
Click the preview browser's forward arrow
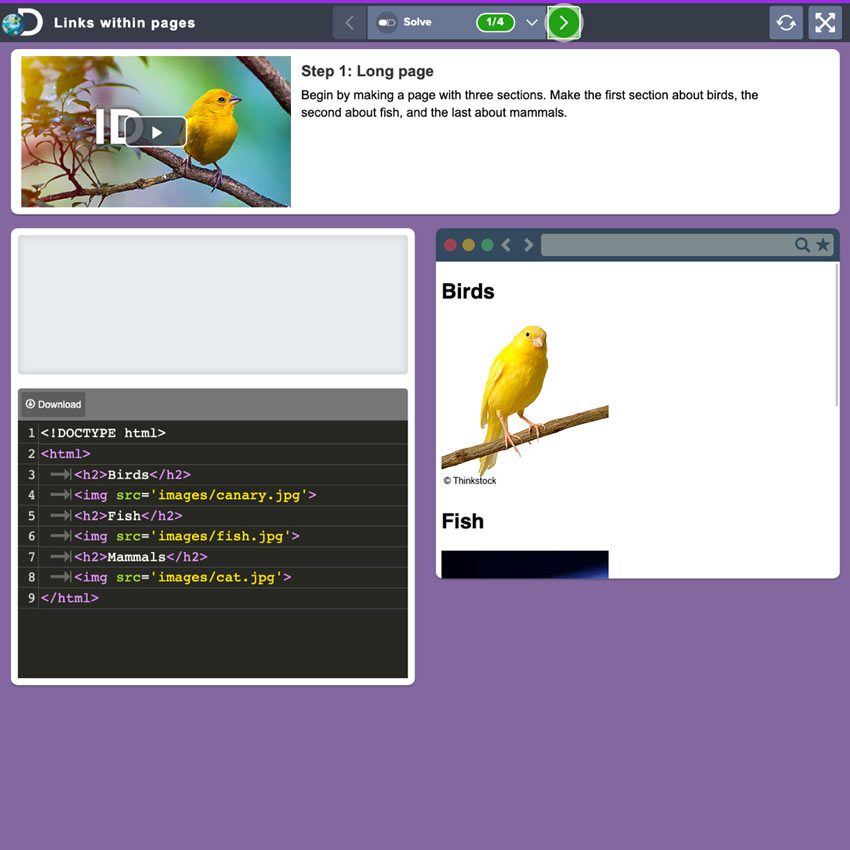[x=529, y=245]
